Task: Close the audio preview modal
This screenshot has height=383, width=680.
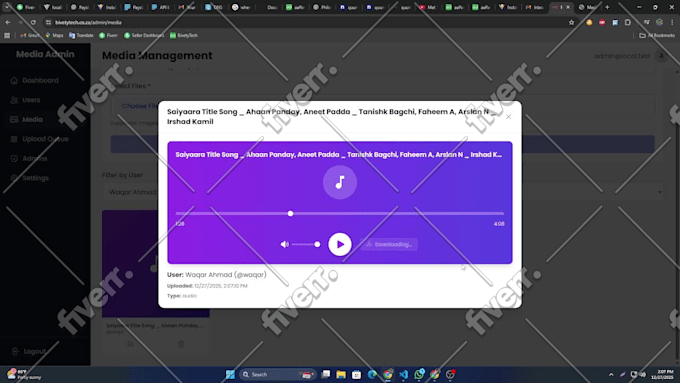Action: pos(508,117)
